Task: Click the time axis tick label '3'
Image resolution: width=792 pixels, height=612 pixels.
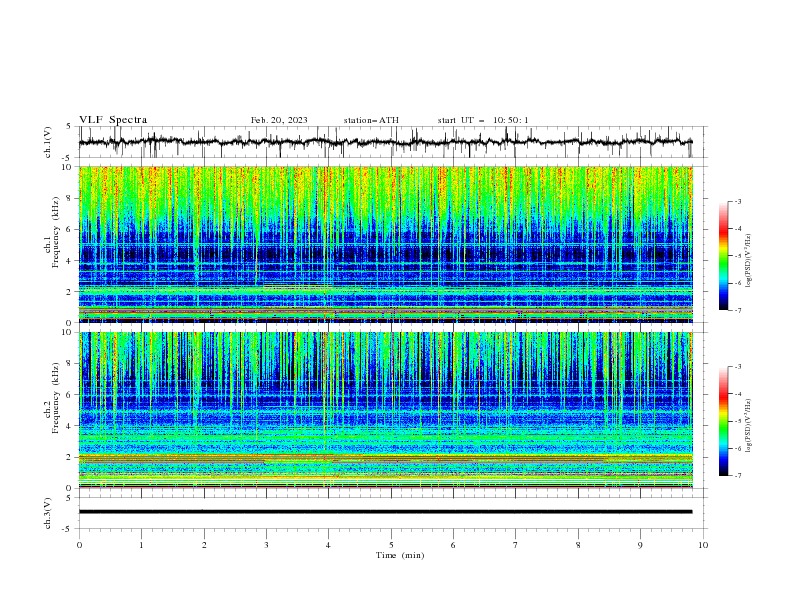Action: point(266,545)
